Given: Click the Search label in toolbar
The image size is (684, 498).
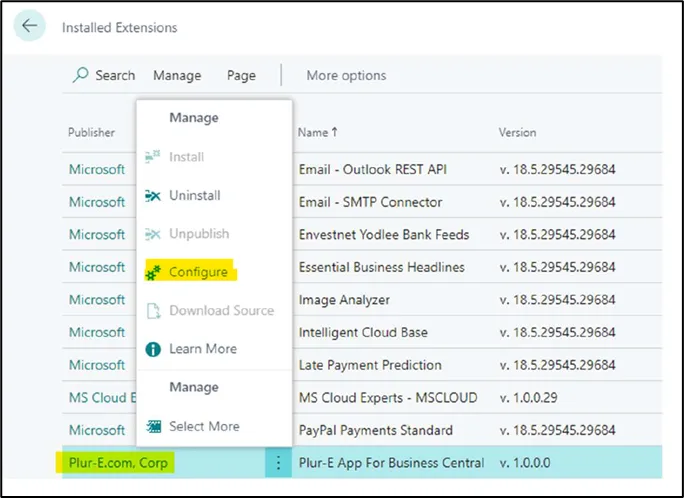Looking at the screenshot, I should point(115,75).
